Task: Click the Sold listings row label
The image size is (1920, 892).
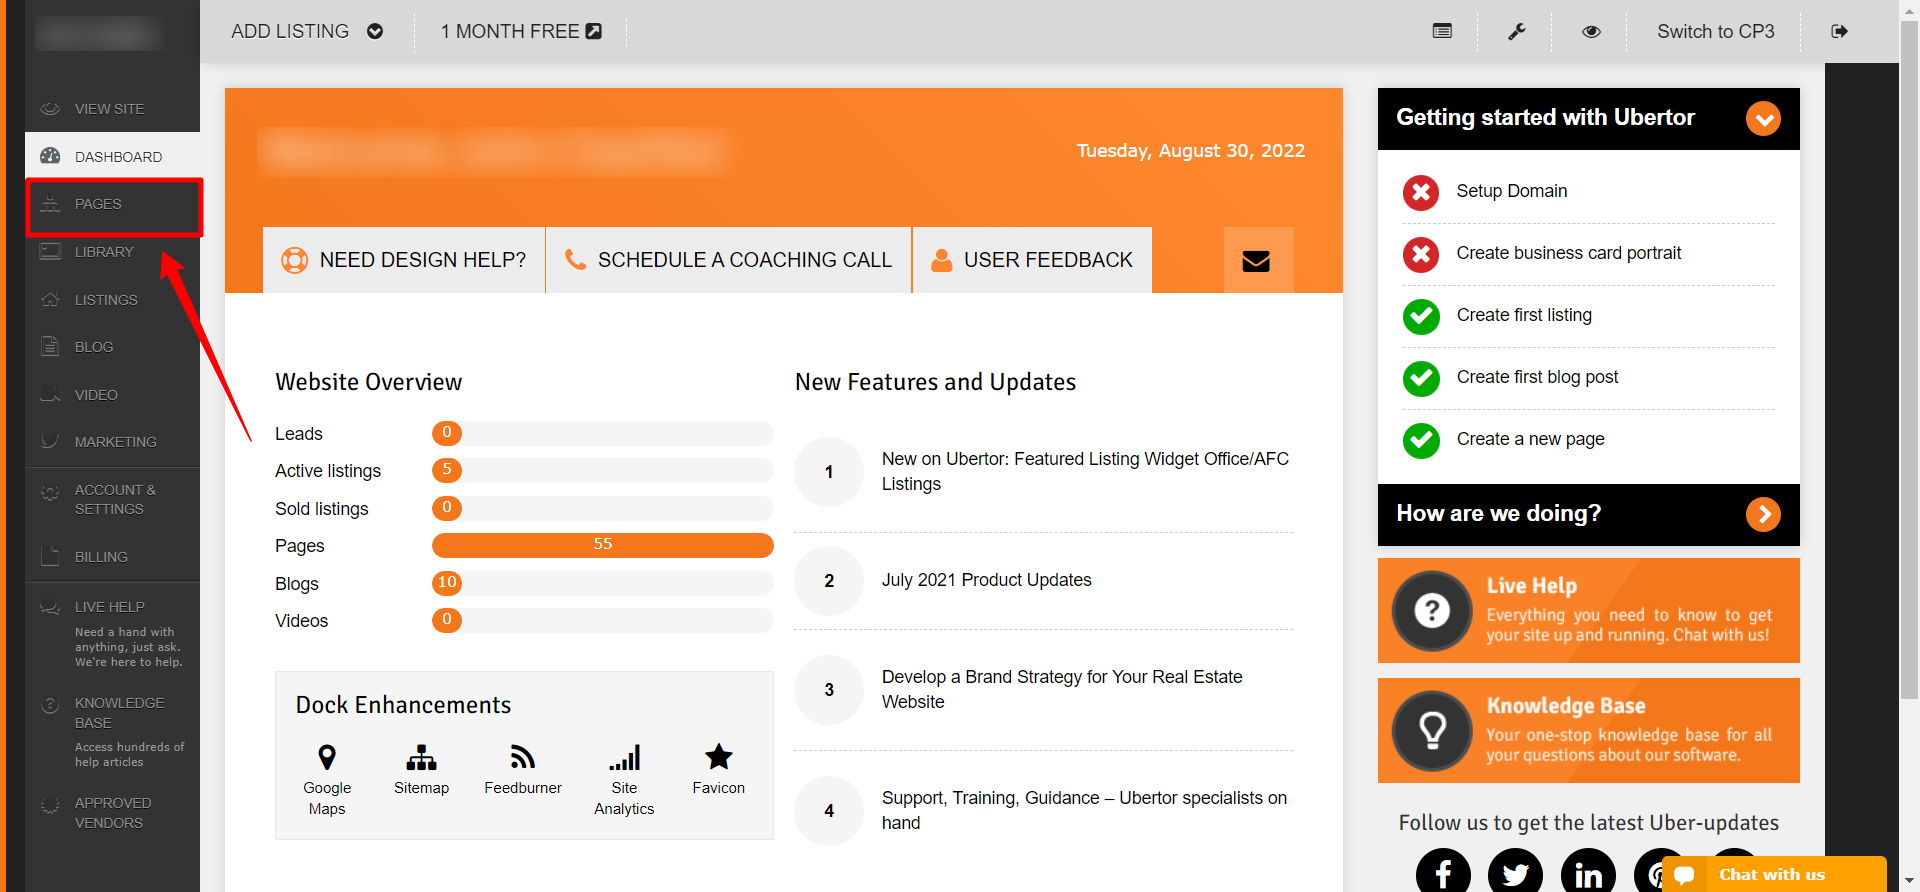Action: coord(322,509)
